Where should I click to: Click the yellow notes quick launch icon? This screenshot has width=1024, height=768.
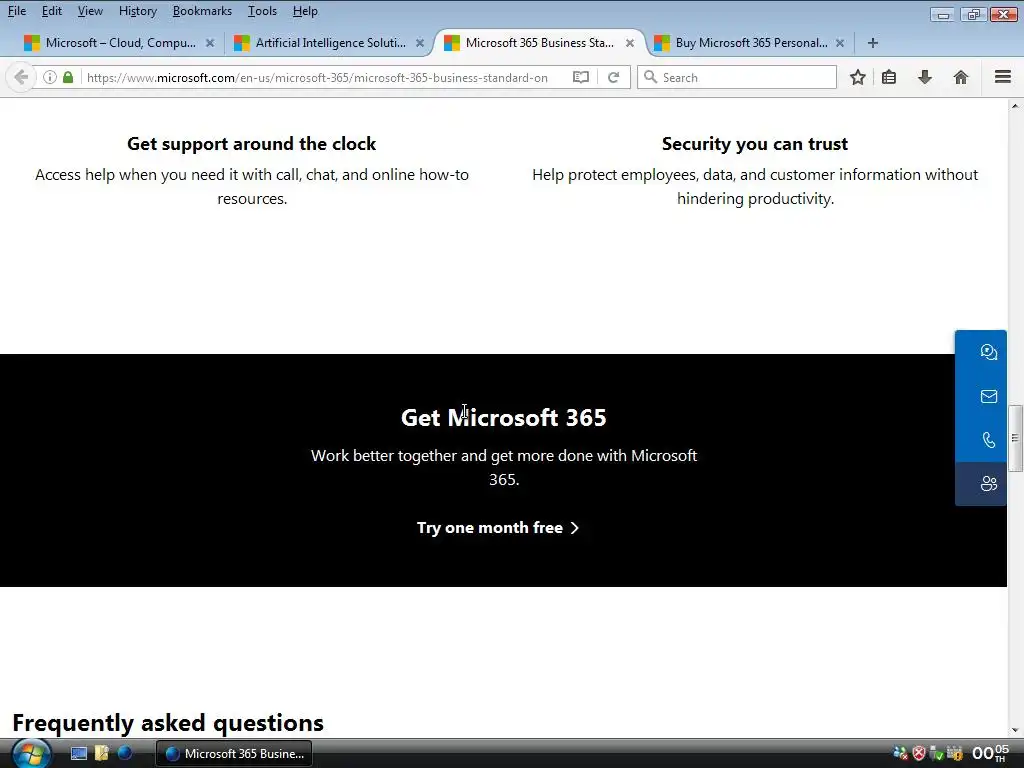pos(102,754)
